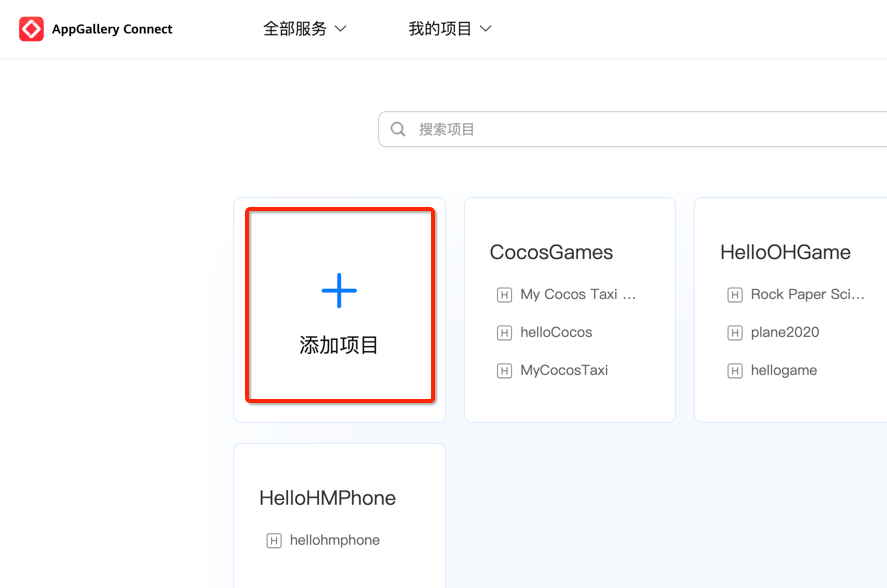887x588 pixels.
Task: Select the 全部服务 menu item
Action: pos(294,28)
